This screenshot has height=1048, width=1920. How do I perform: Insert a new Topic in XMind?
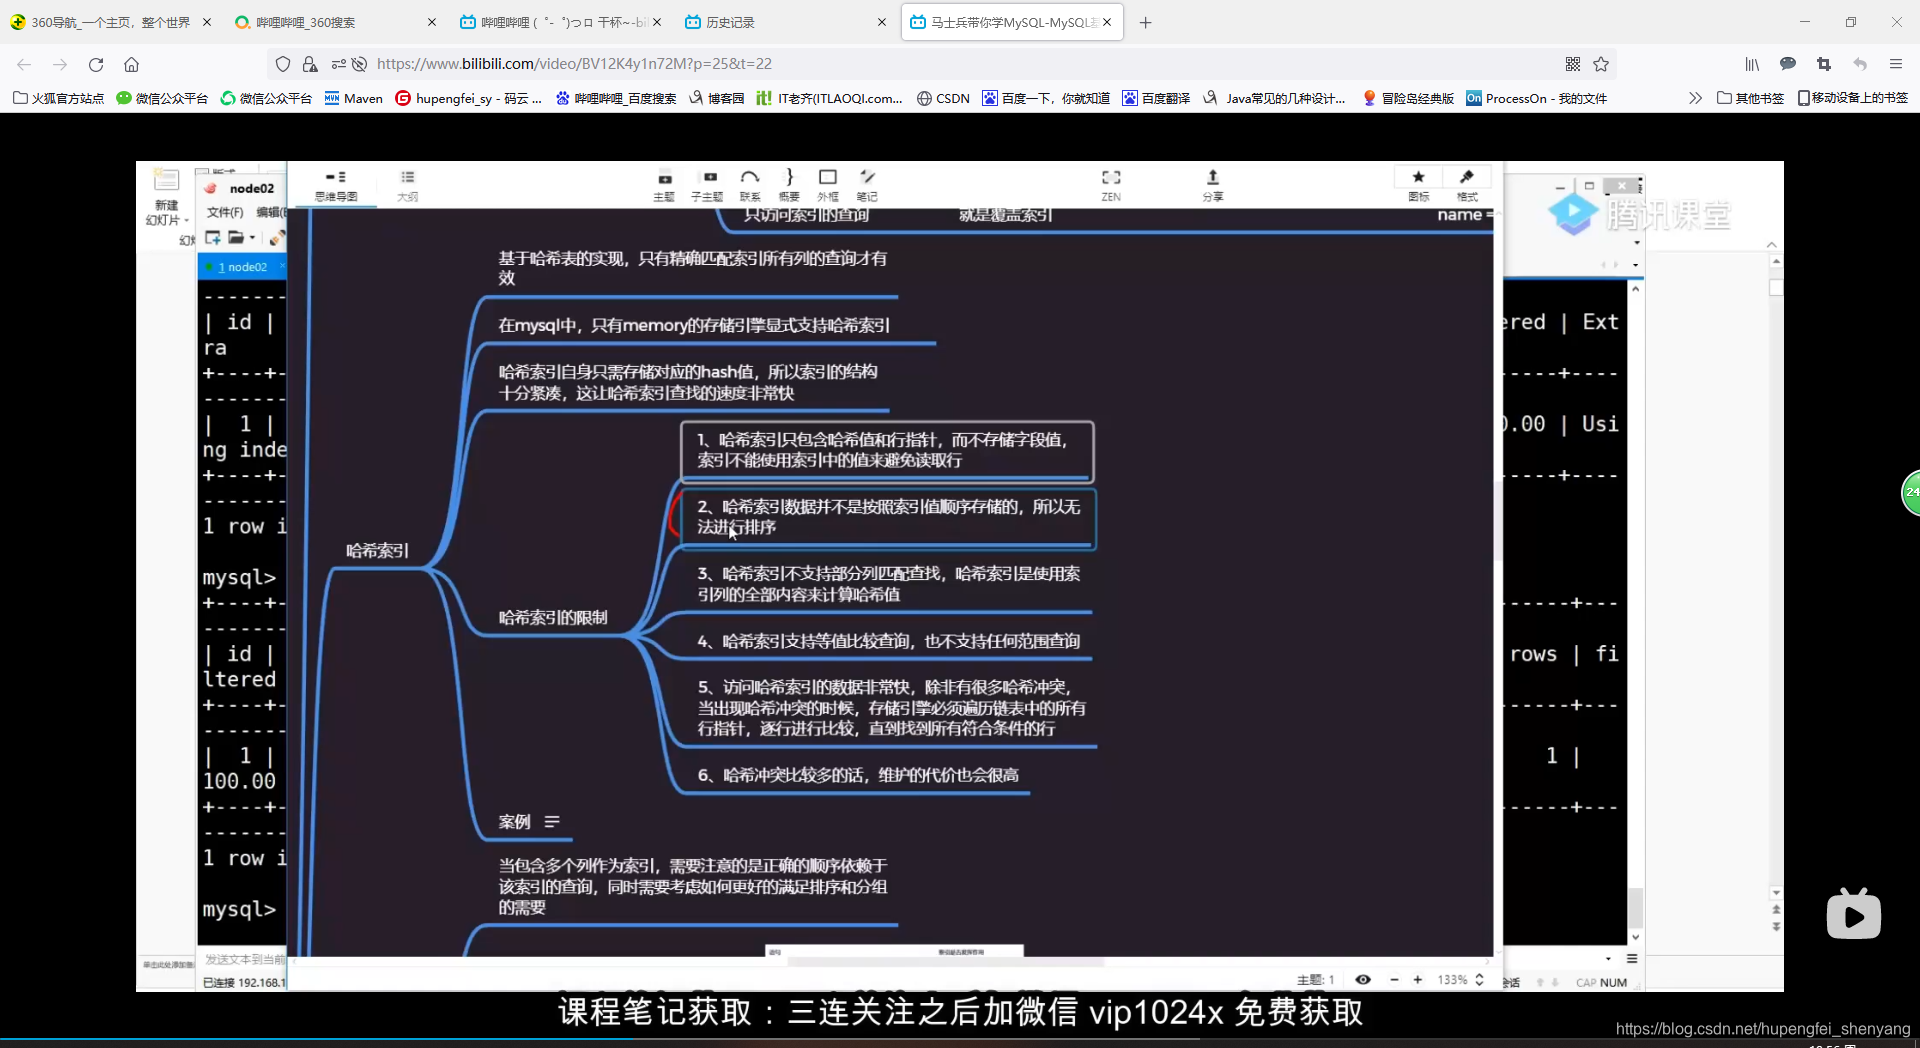pyautogui.click(x=663, y=185)
